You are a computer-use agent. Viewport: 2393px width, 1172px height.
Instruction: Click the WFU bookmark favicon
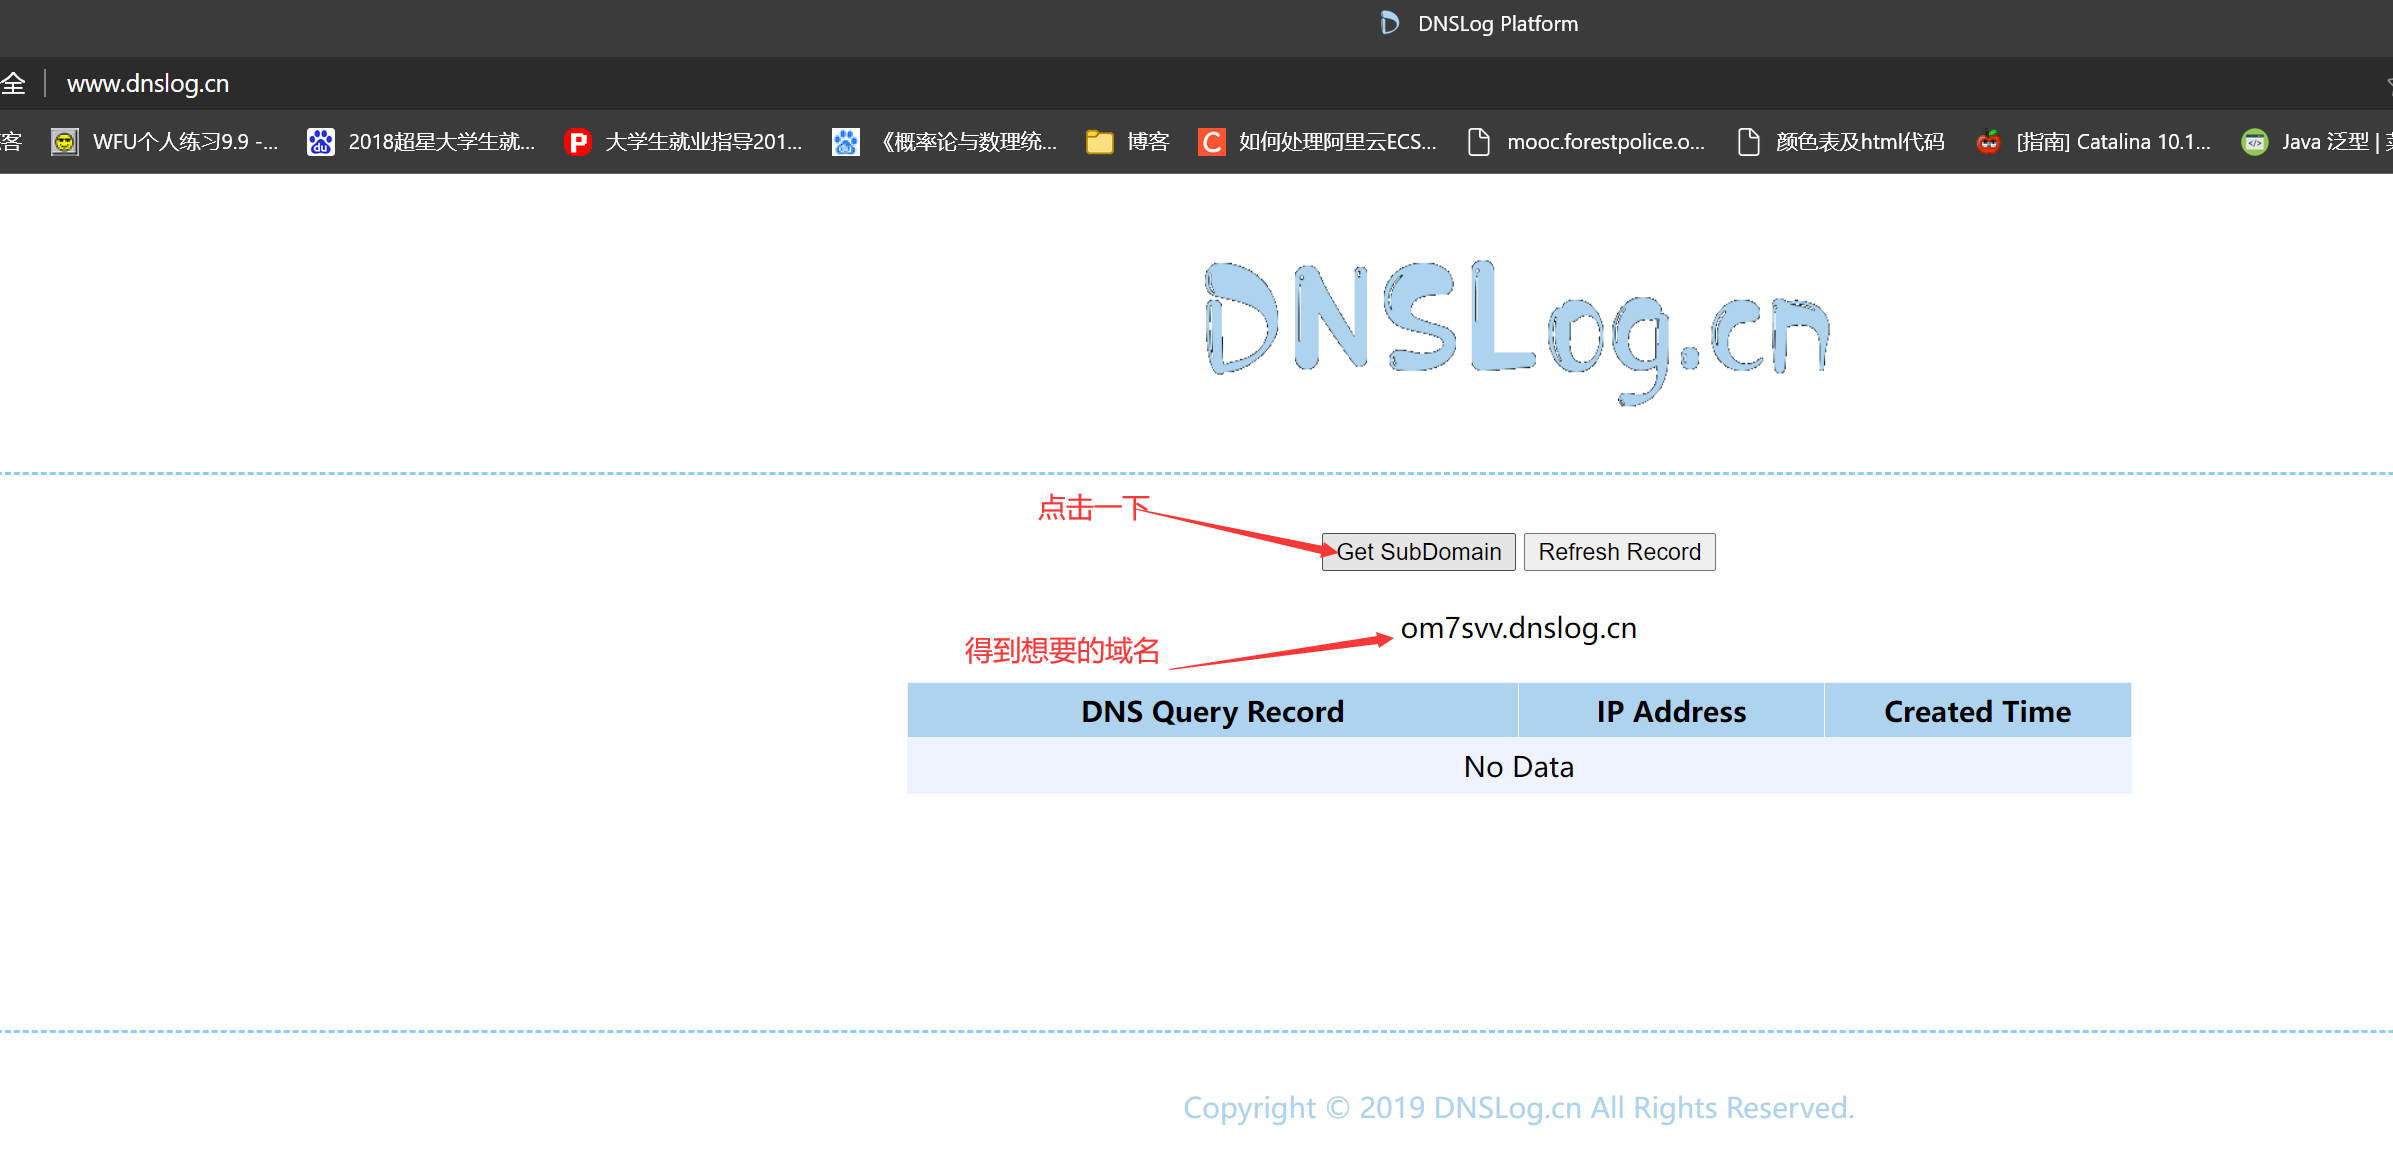[65, 142]
